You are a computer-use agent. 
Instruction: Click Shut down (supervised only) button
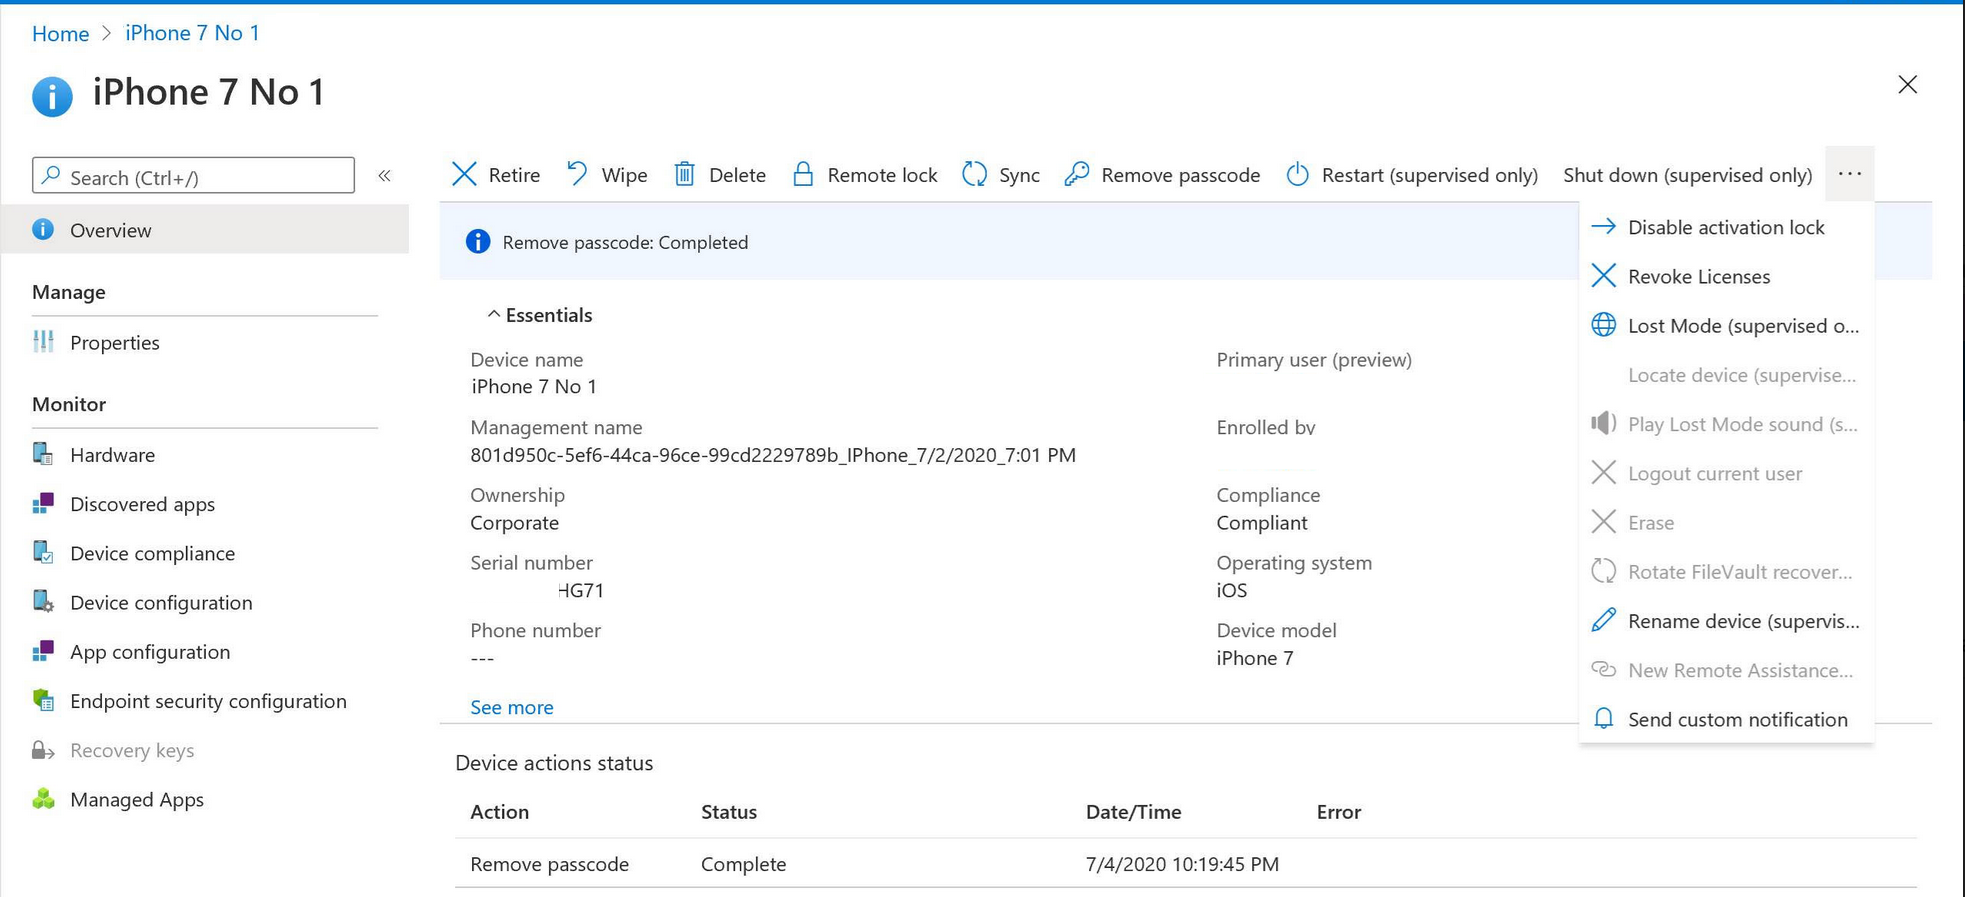(x=1687, y=175)
